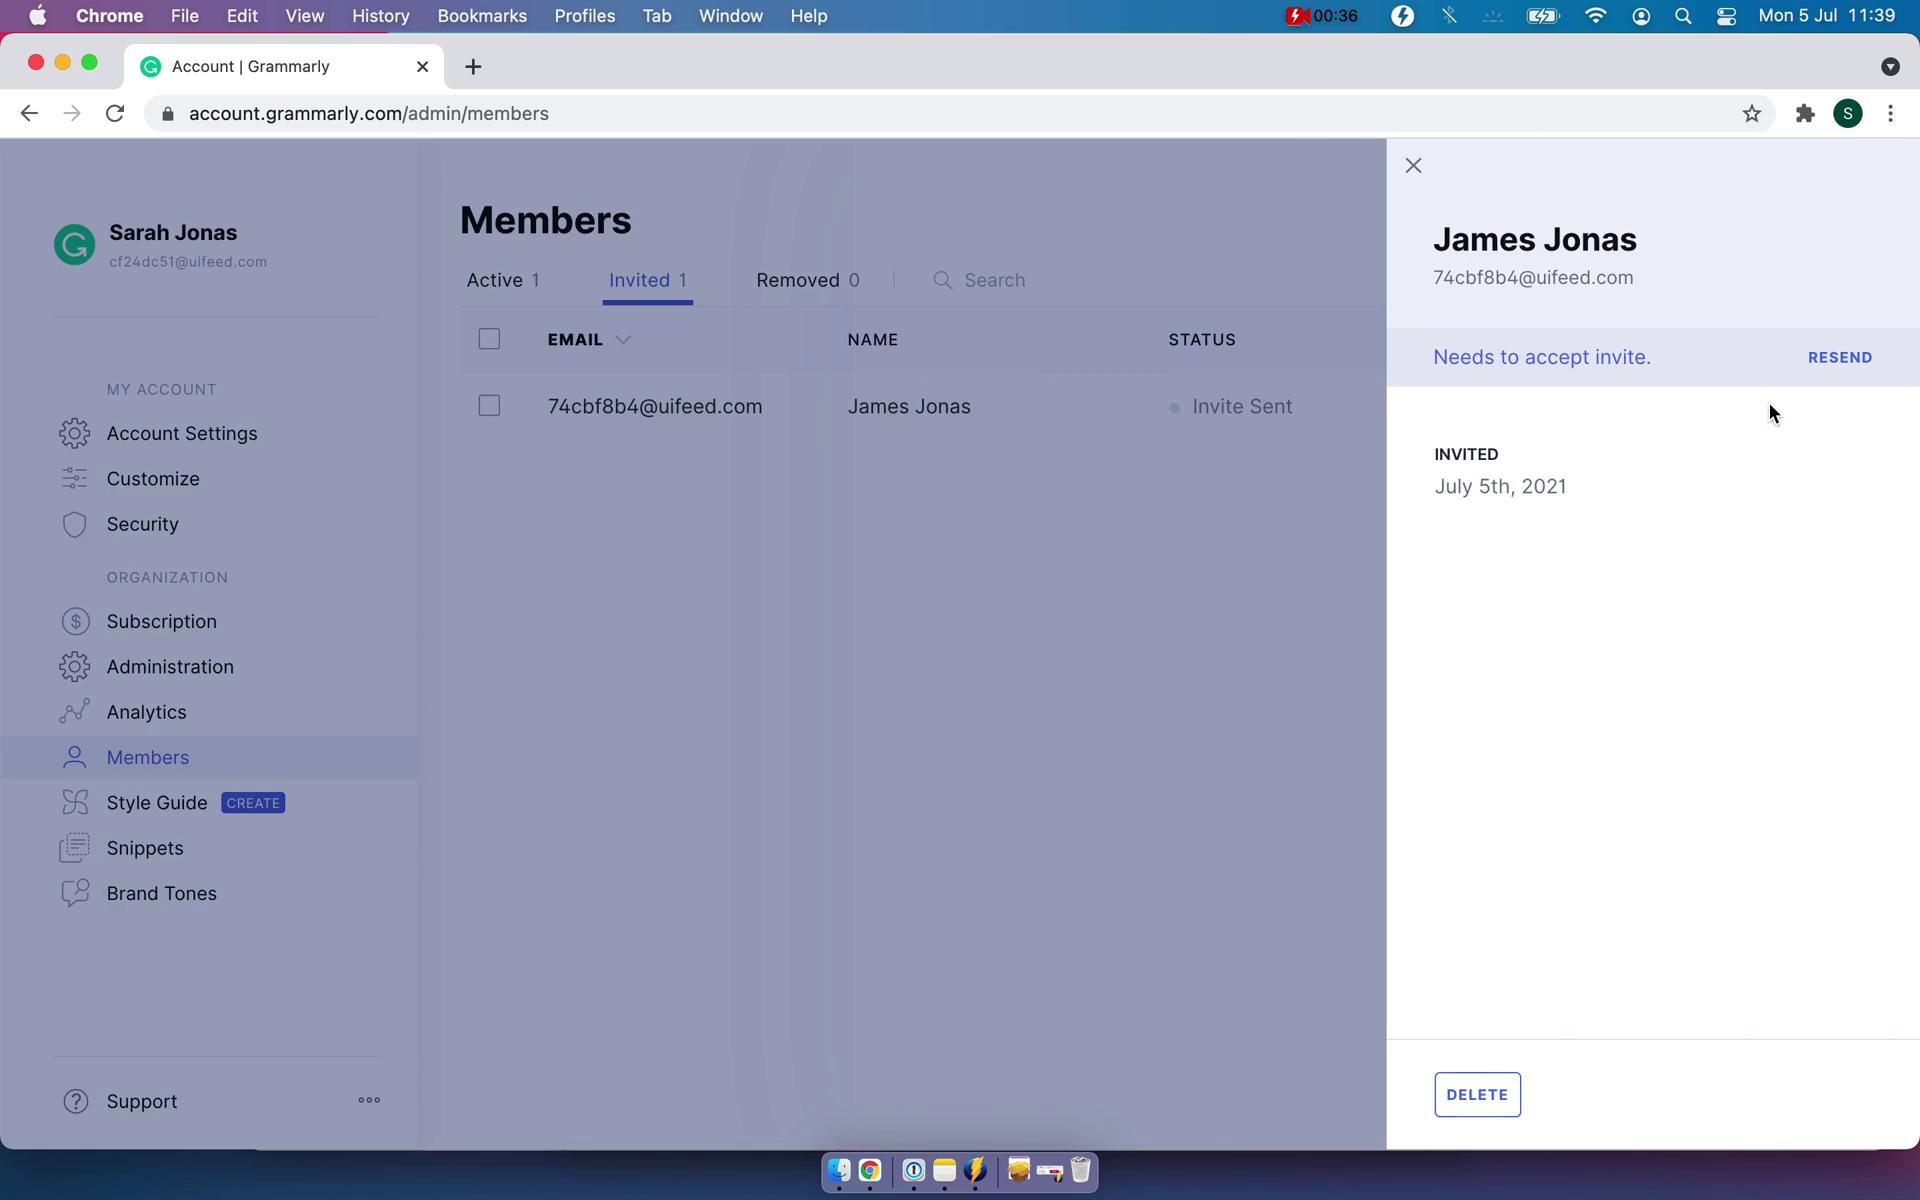Open the Analytics page link
This screenshot has height=1200, width=1920.
(x=147, y=712)
